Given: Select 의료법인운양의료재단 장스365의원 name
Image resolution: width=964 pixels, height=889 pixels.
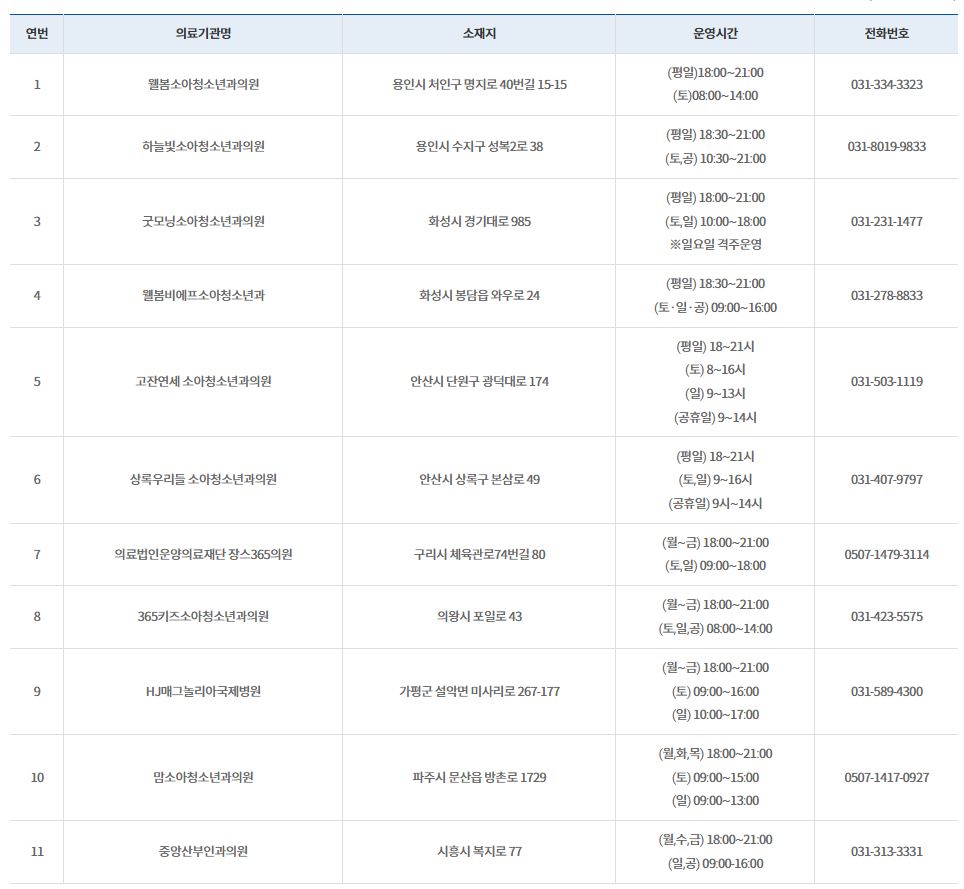Looking at the screenshot, I should (x=203, y=554).
